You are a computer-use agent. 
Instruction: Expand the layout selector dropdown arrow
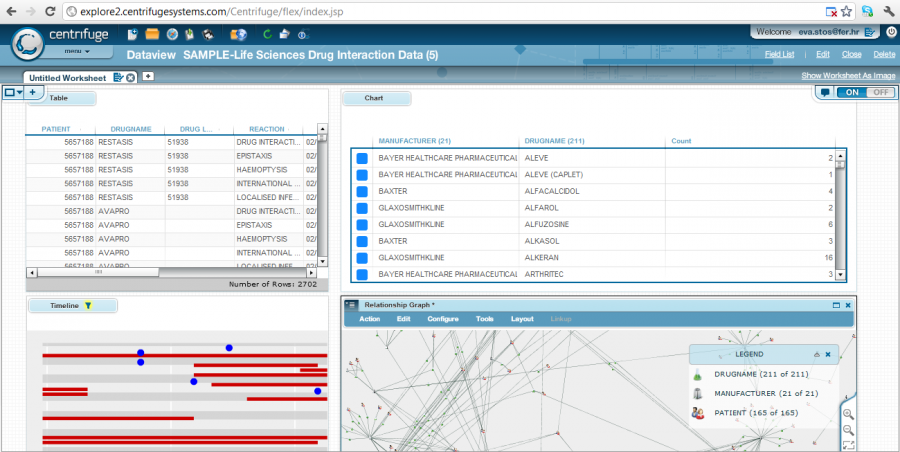coord(19,93)
